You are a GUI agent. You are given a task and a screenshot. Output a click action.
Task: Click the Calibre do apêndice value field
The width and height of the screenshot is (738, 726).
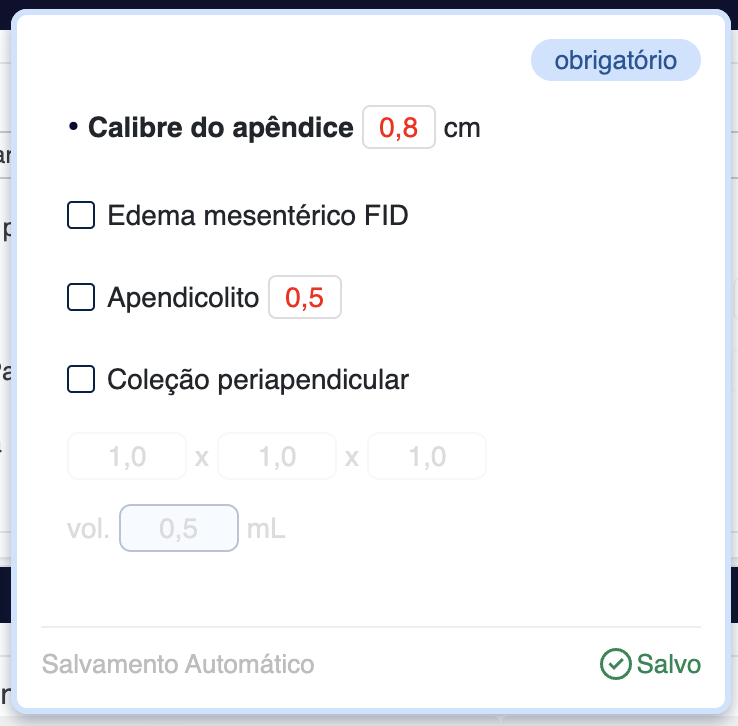(x=398, y=128)
